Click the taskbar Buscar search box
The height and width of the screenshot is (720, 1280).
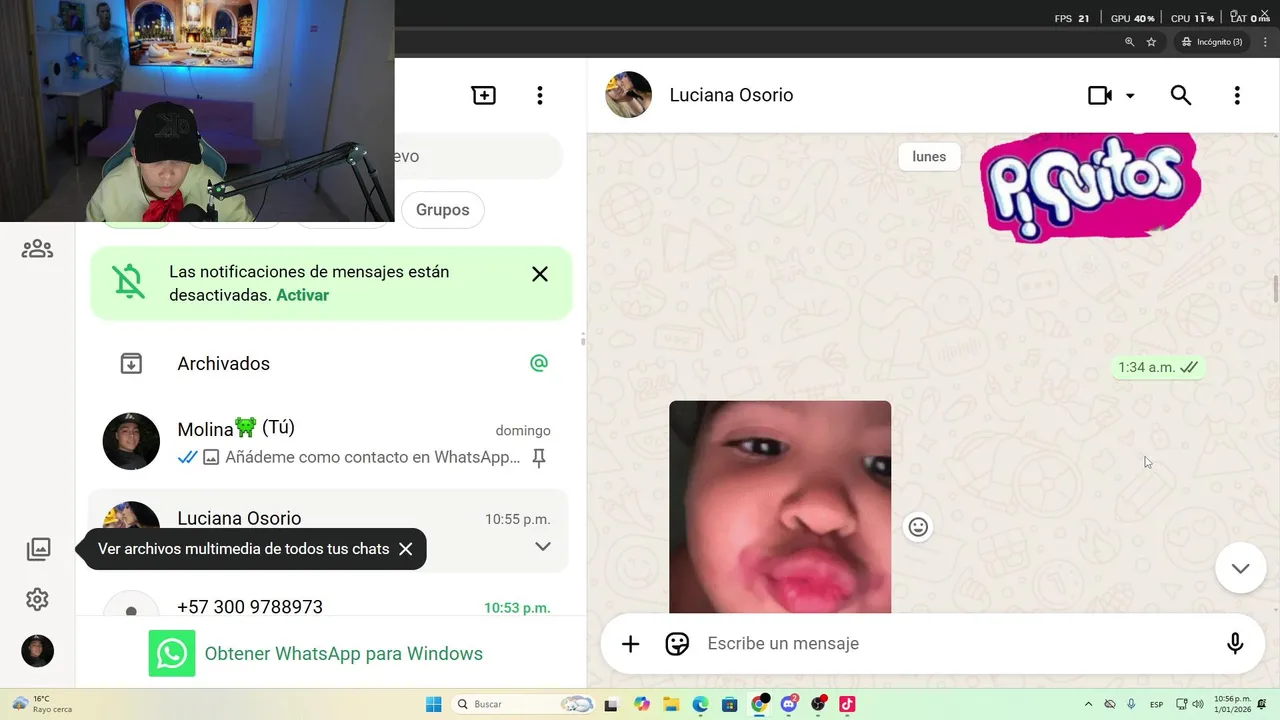pos(523,704)
